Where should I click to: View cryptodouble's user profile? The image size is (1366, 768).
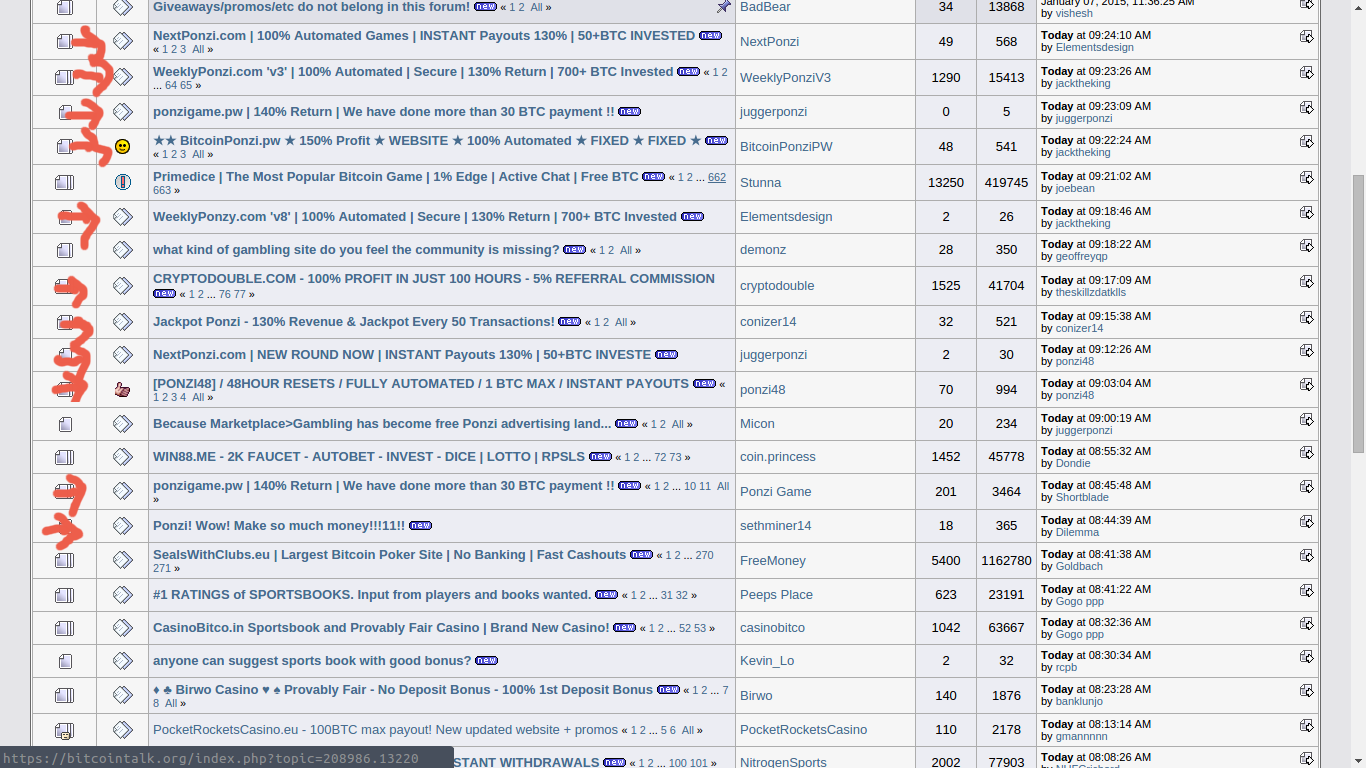coord(777,286)
